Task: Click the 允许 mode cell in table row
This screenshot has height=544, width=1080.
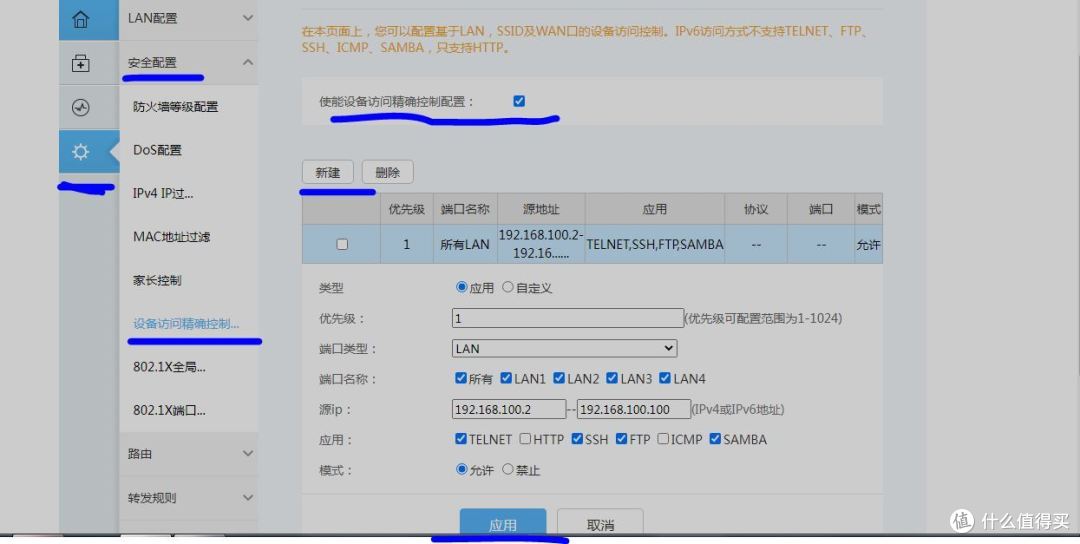Action: (x=869, y=244)
